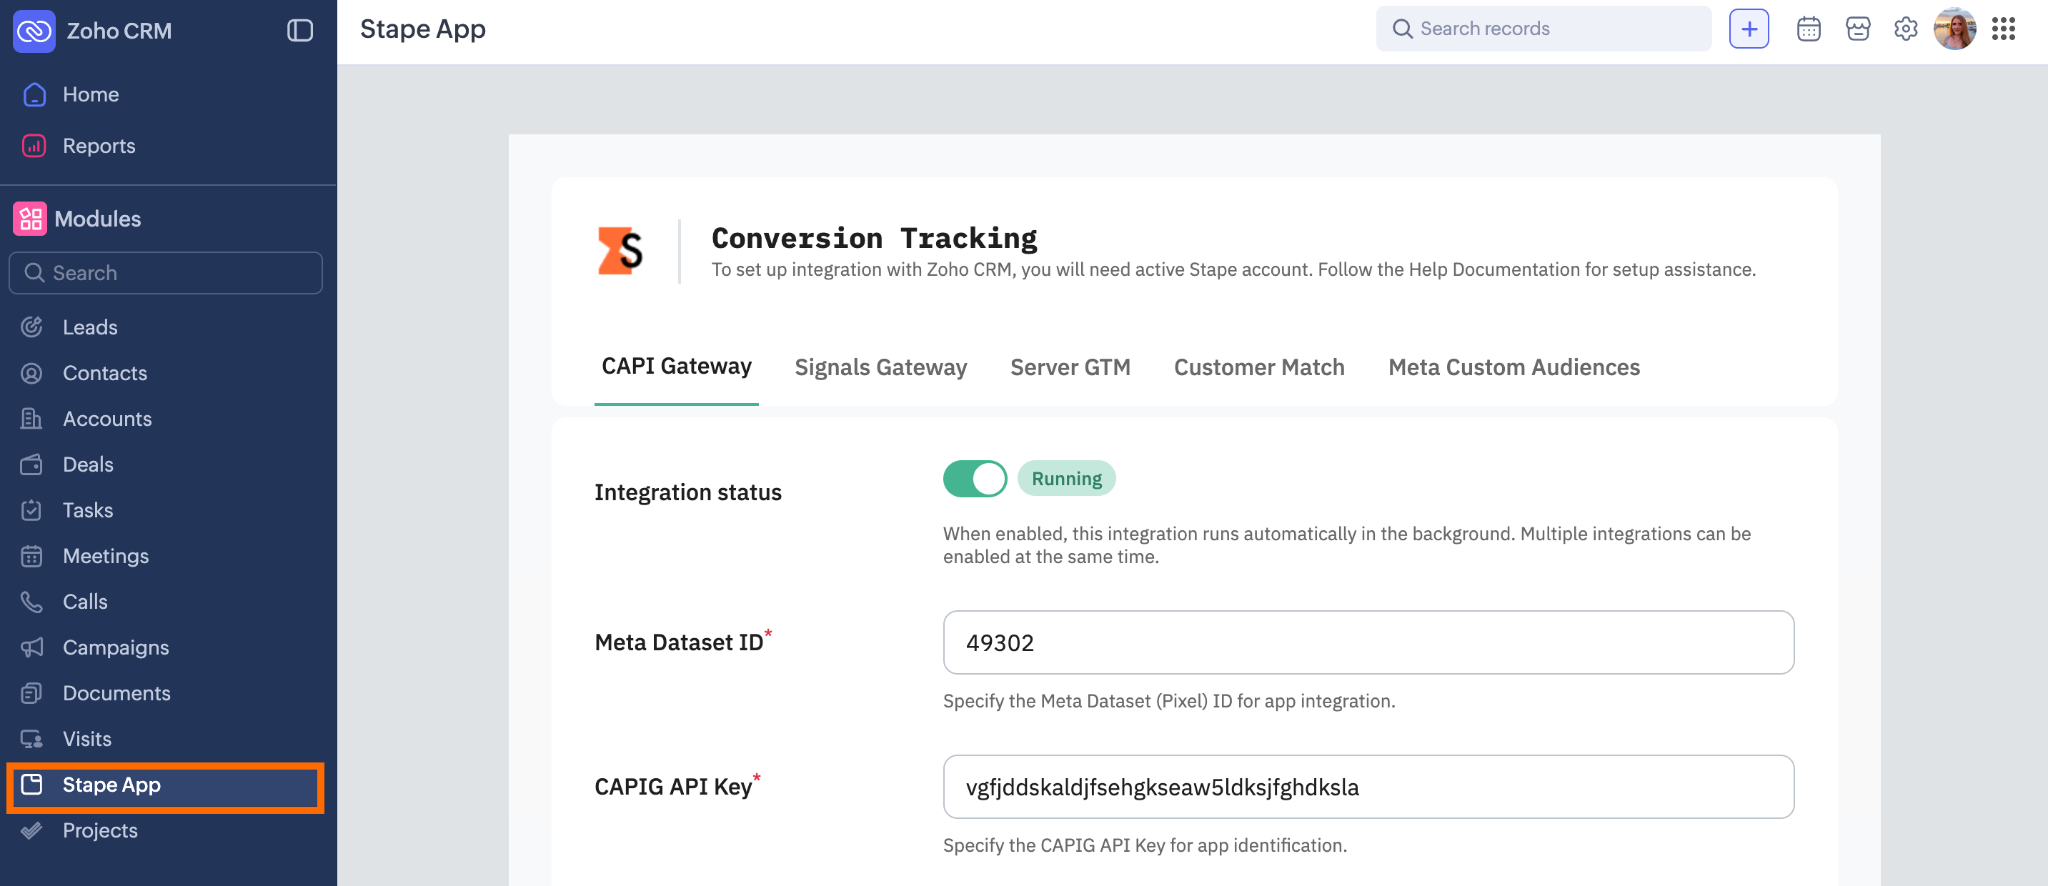This screenshot has height=886, width=2048.
Task: Click the Home icon in the sidebar
Action: pyautogui.click(x=34, y=95)
